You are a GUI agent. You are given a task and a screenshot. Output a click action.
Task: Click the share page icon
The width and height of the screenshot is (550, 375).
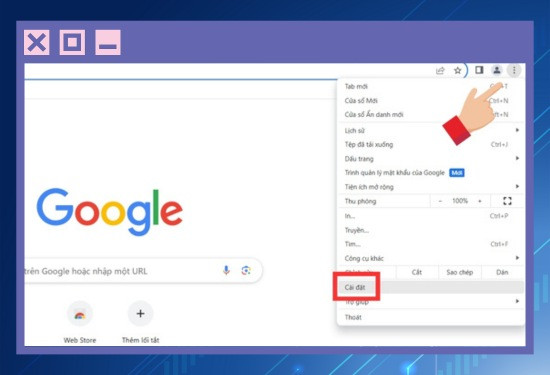click(x=440, y=71)
